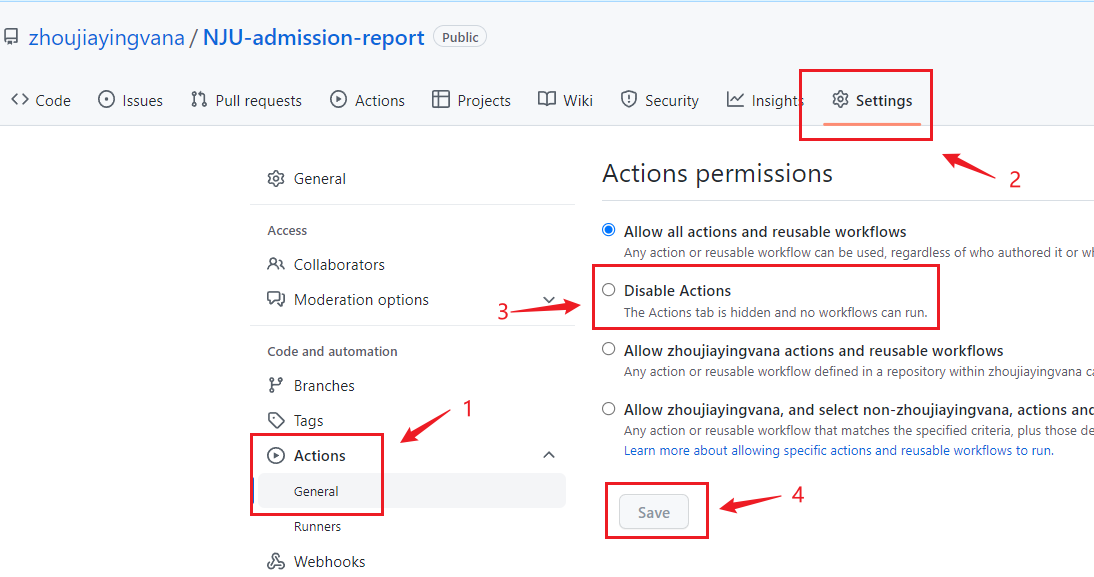Open the Pull requests tab
Screen dimensions: 1094x577
[246, 100]
